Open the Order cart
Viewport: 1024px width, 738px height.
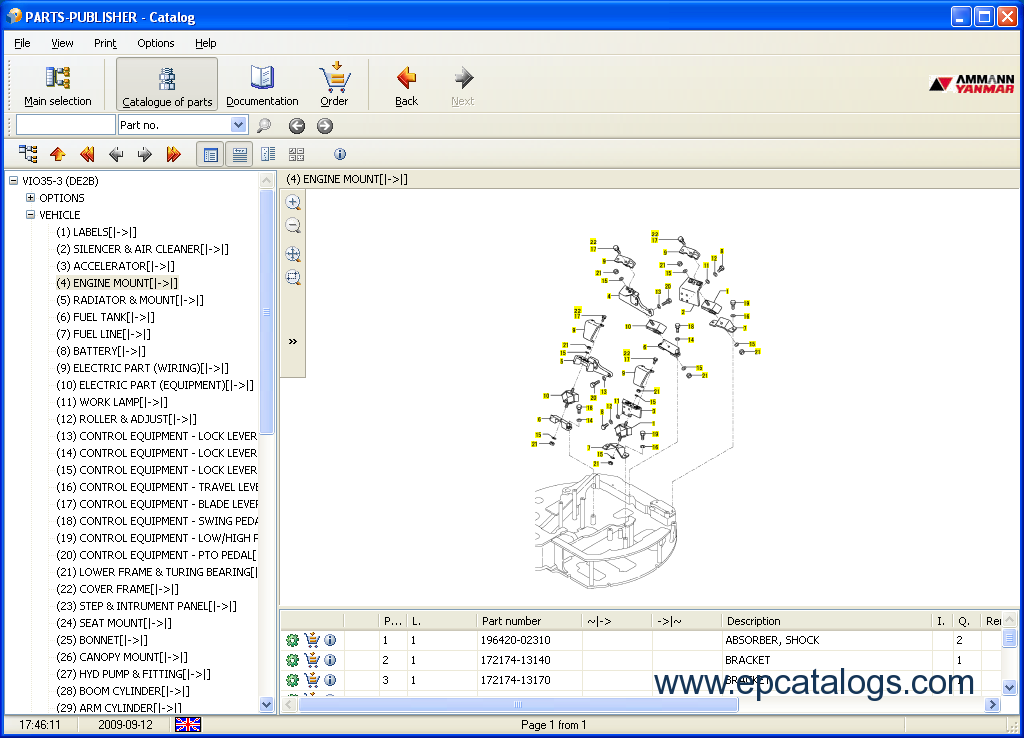point(334,85)
